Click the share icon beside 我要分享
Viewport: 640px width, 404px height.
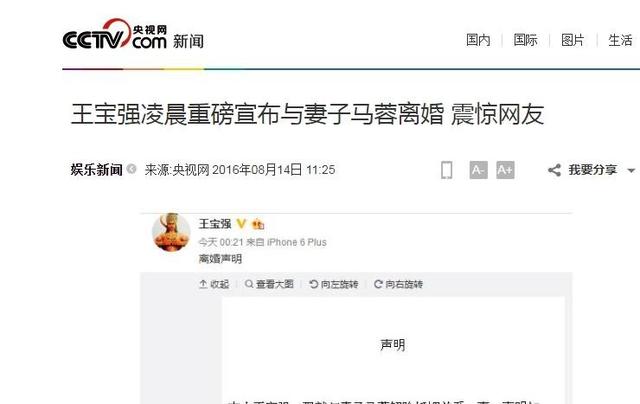pos(554,170)
